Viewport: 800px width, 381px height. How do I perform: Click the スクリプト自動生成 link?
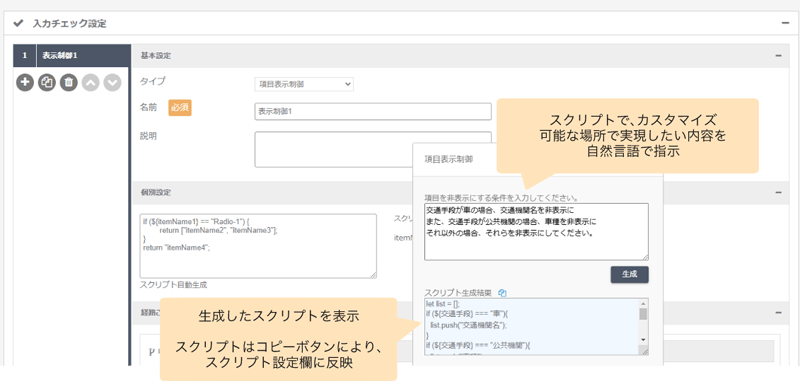[173, 285]
